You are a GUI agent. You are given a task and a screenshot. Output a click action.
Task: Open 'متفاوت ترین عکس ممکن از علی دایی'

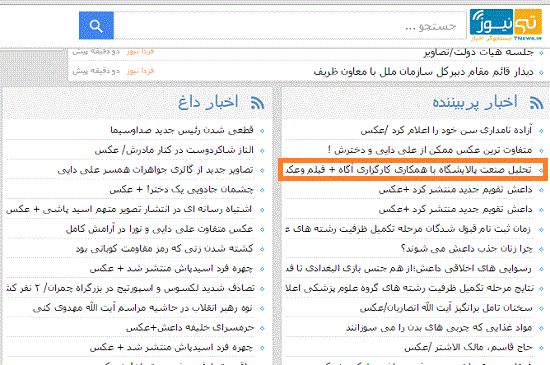pos(430,150)
